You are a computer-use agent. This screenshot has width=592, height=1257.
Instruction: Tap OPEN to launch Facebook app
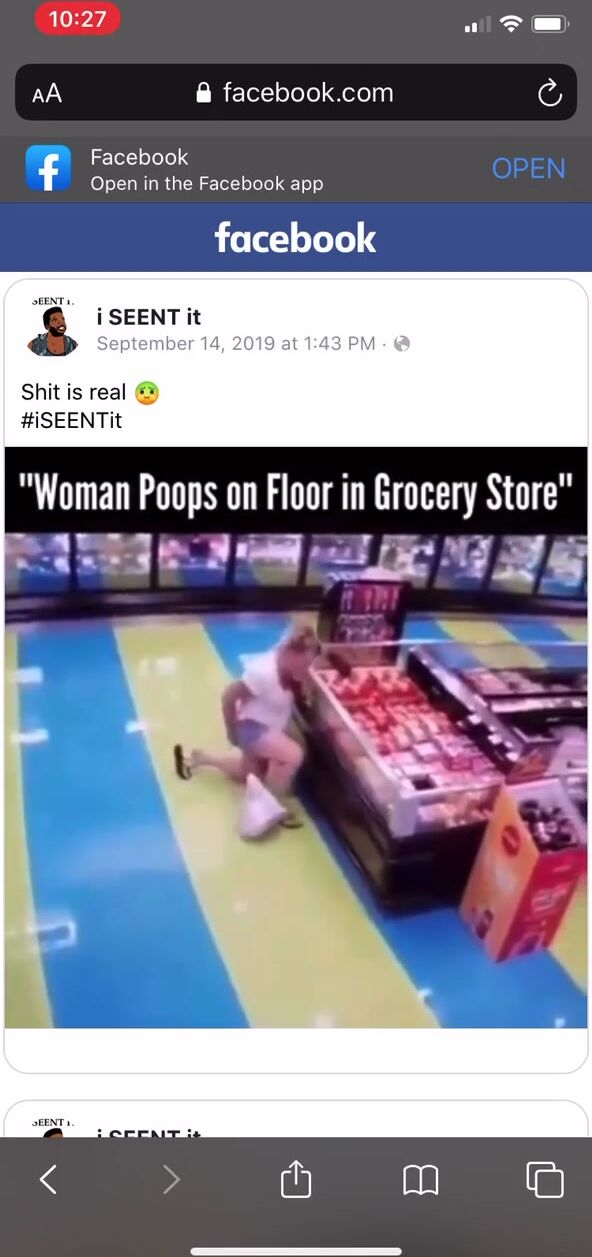529,169
